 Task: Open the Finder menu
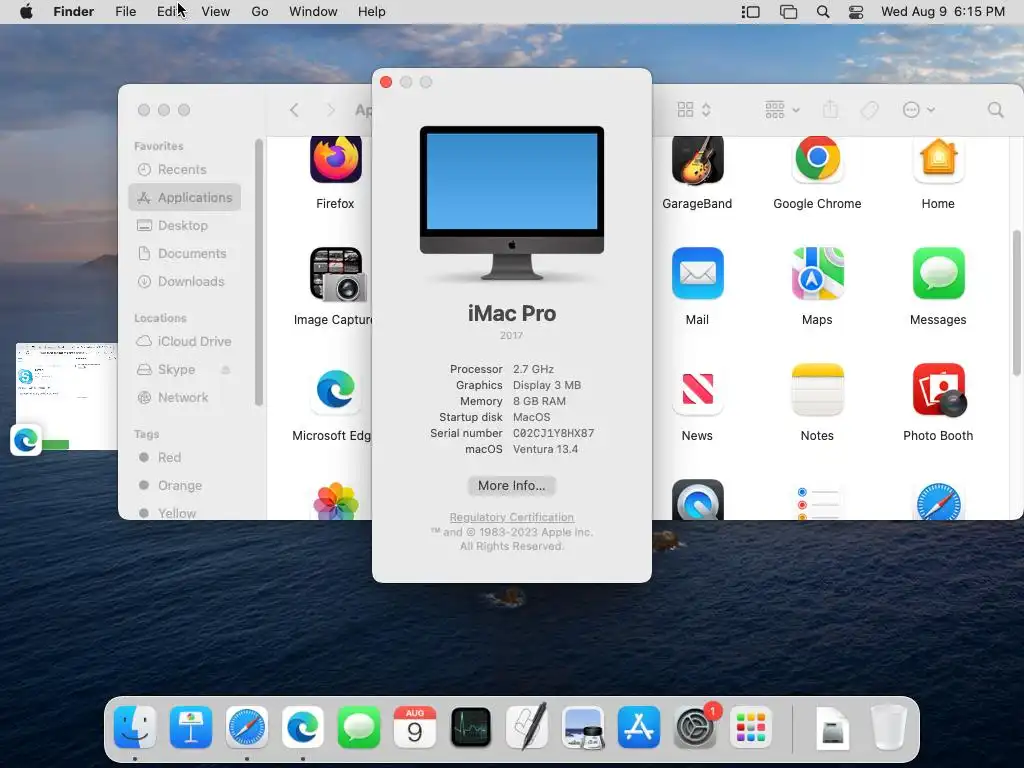coord(74,12)
